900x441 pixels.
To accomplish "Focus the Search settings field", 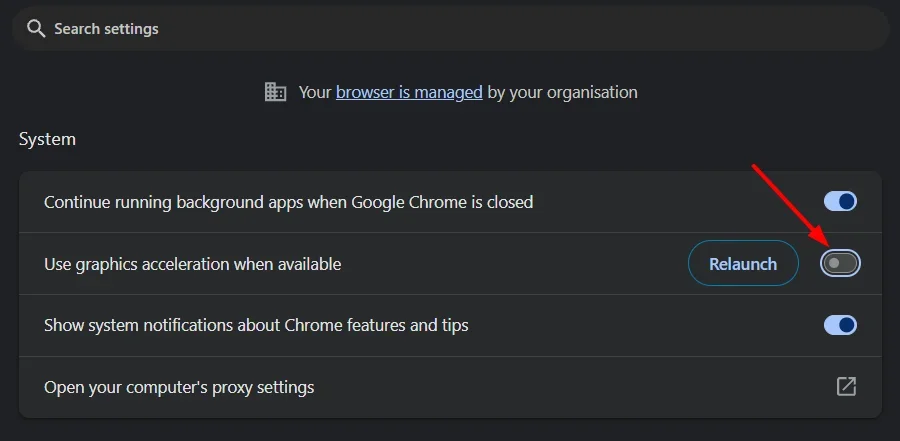I will [x=300, y=29].
